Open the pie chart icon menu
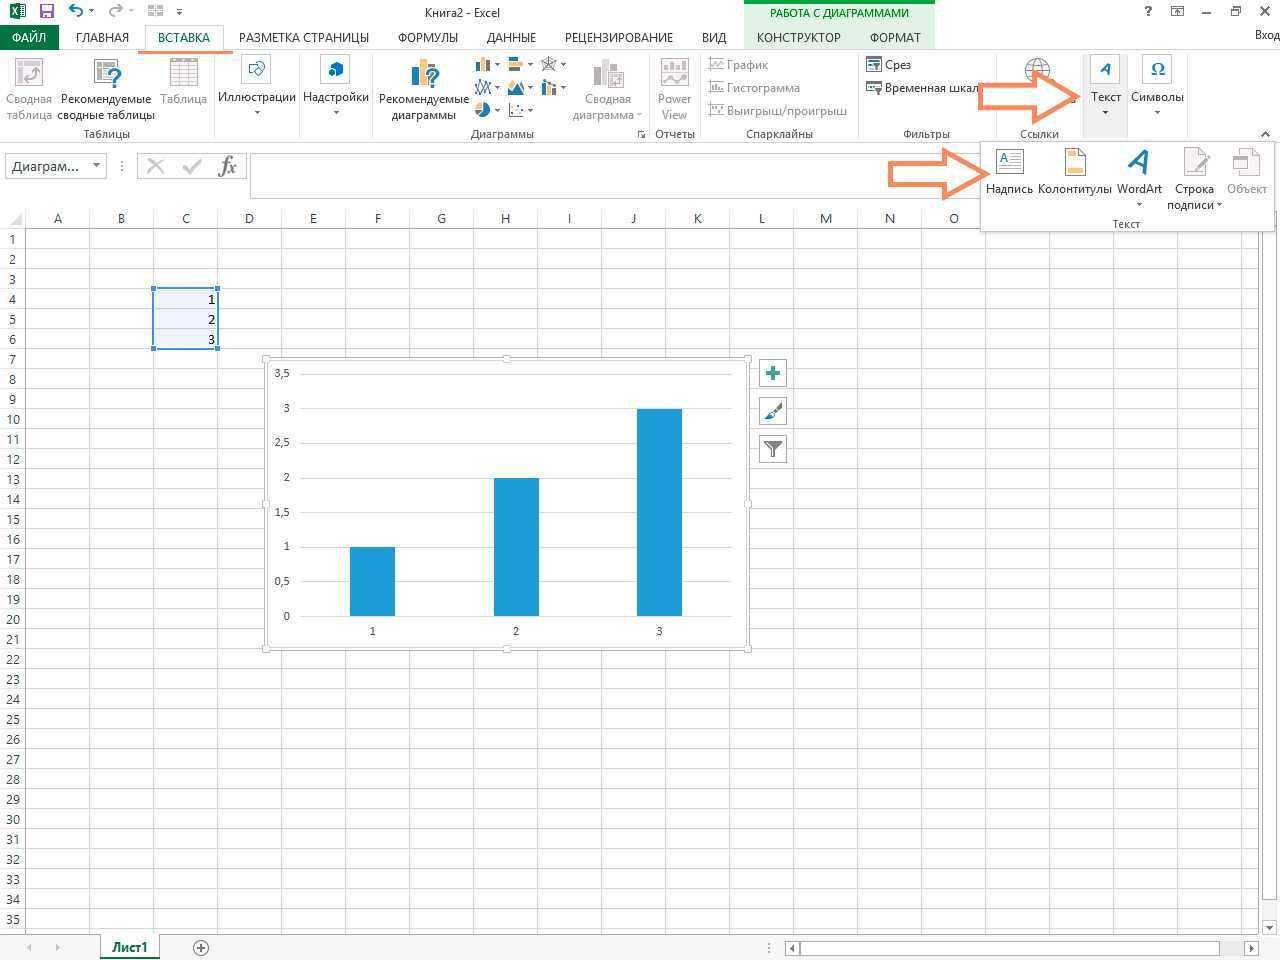 pos(482,110)
